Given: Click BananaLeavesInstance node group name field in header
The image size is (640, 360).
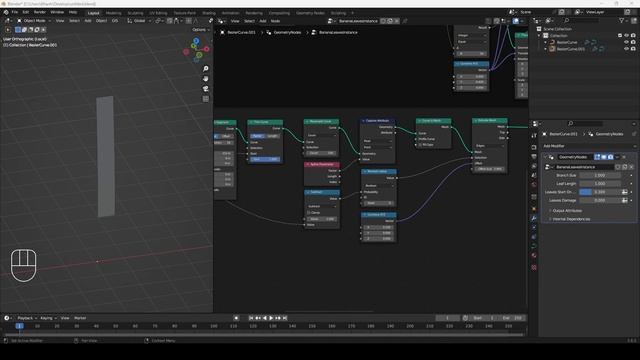Looking at the screenshot, I should [x=358, y=21].
